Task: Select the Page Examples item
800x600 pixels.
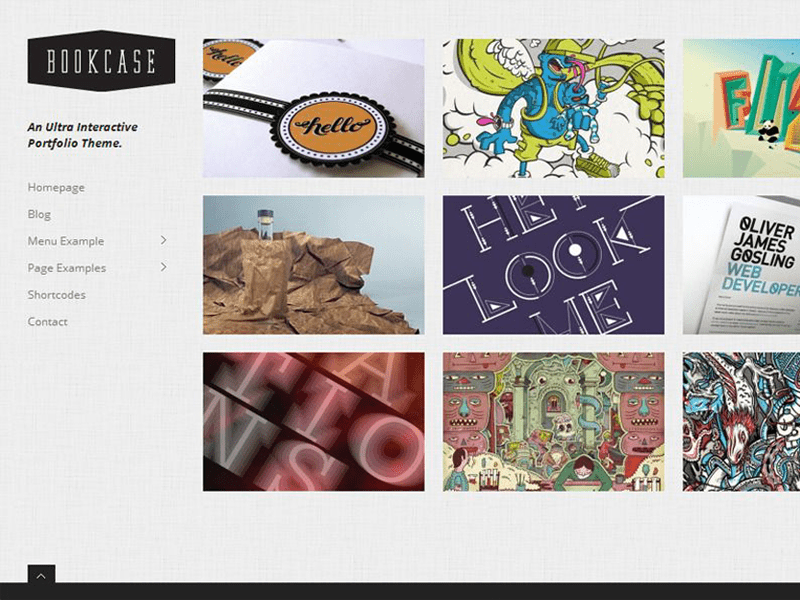Action: click(67, 268)
